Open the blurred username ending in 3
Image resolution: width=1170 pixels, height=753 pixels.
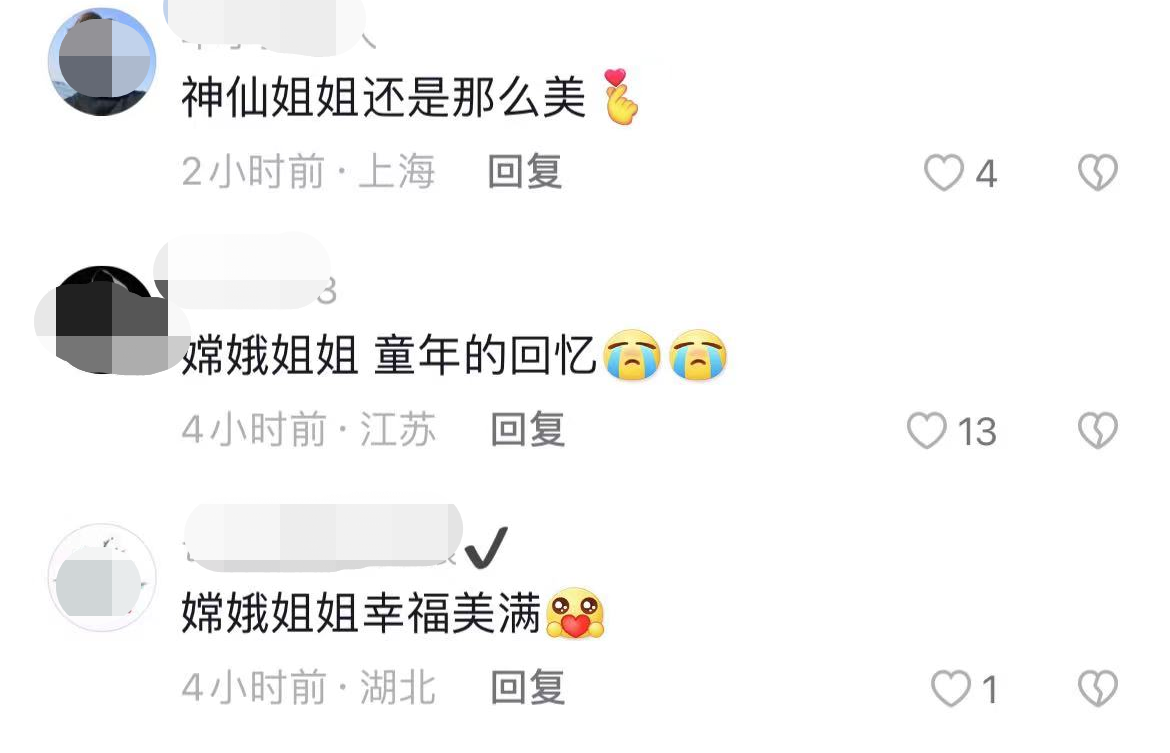(x=246, y=270)
